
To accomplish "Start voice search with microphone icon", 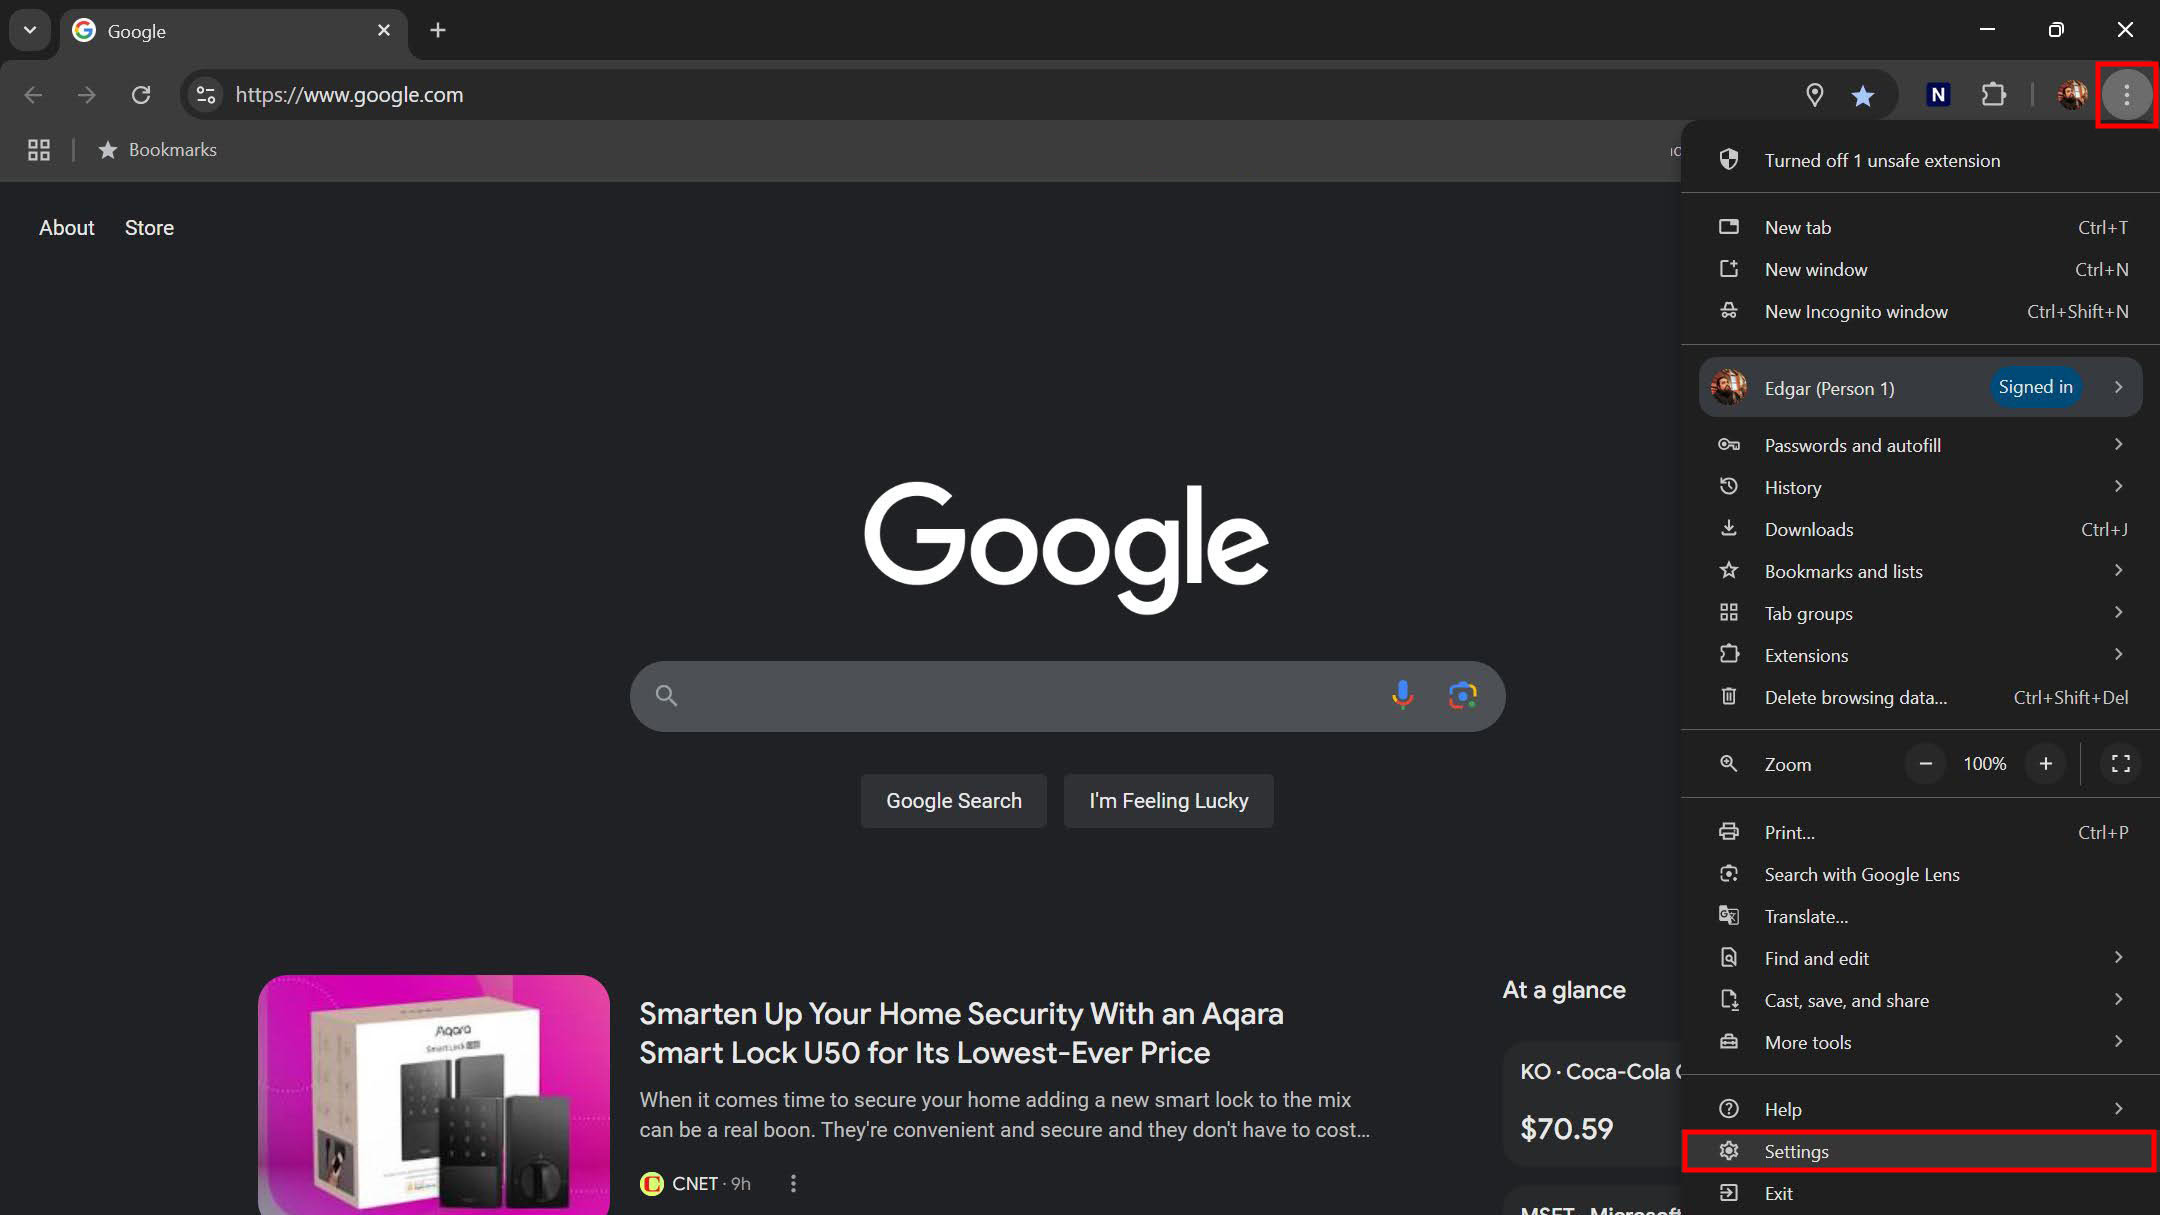I will click(1402, 695).
